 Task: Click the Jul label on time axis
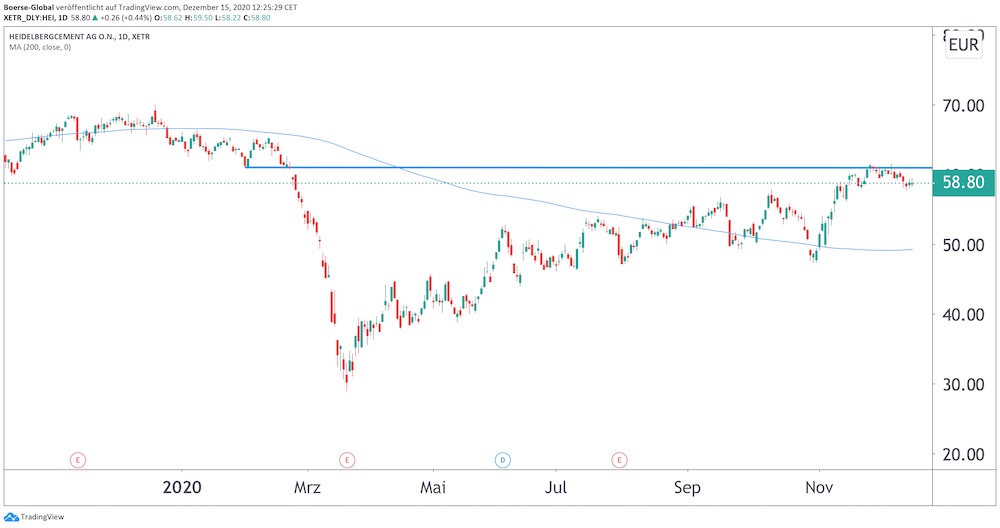[555, 488]
